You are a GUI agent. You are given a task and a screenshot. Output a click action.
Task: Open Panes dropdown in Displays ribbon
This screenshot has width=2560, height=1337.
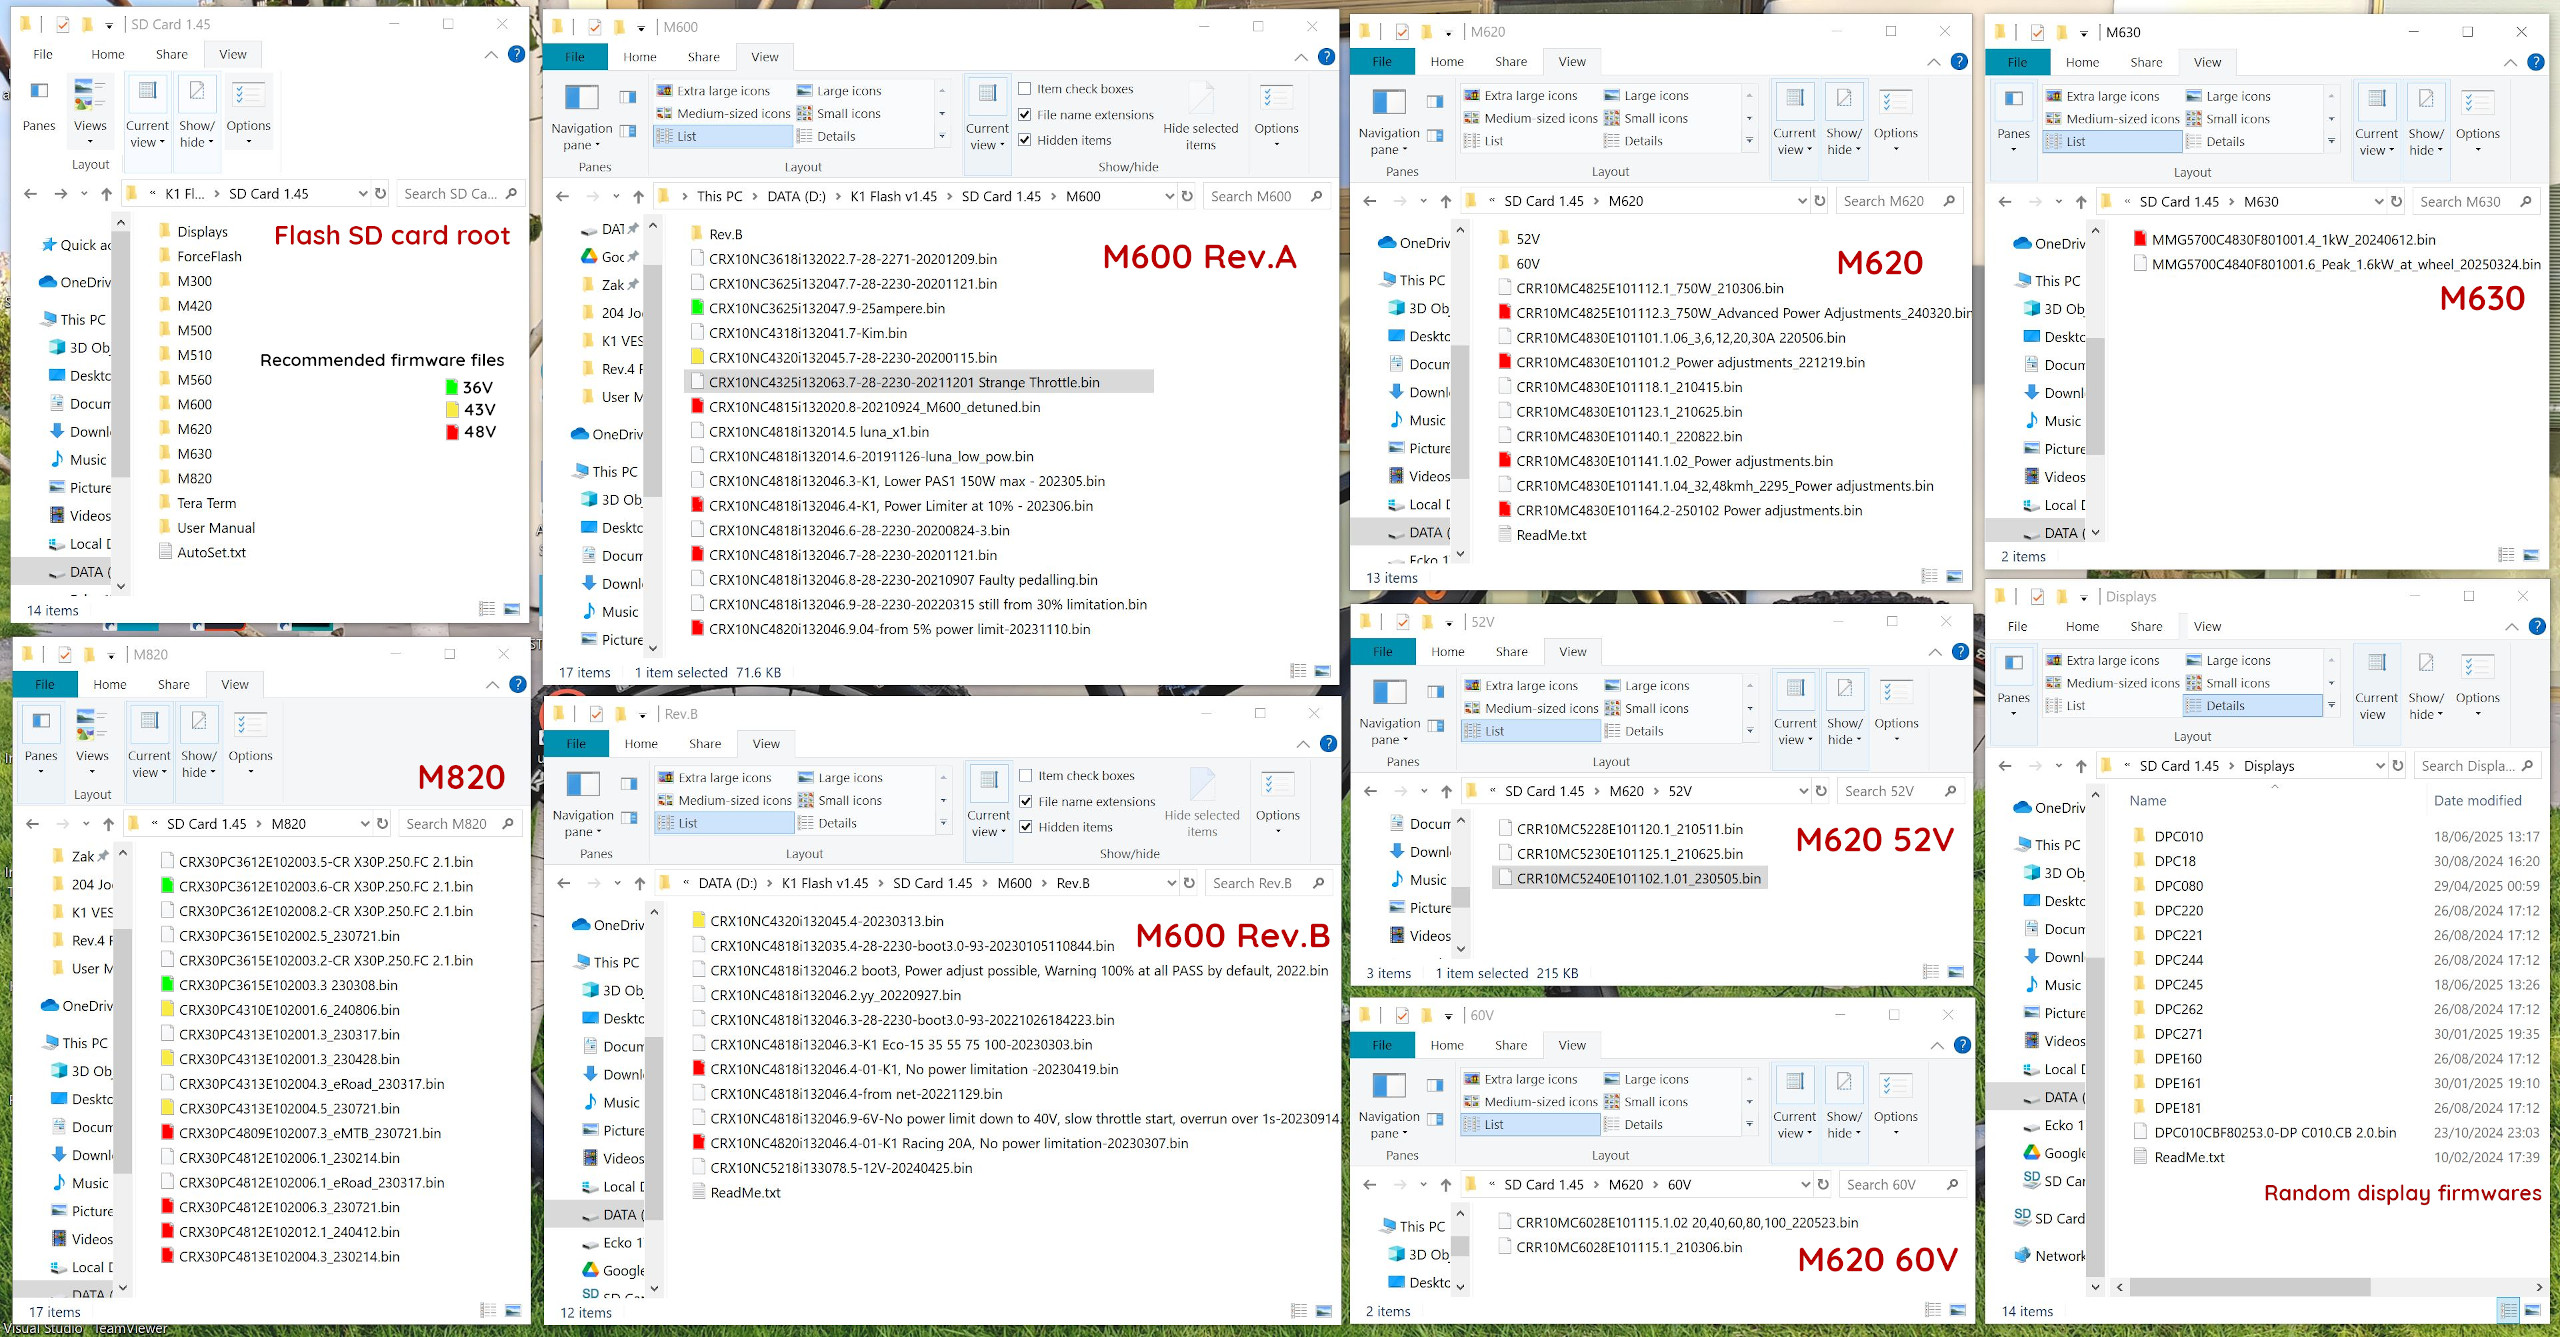click(x=2013, y=705)
